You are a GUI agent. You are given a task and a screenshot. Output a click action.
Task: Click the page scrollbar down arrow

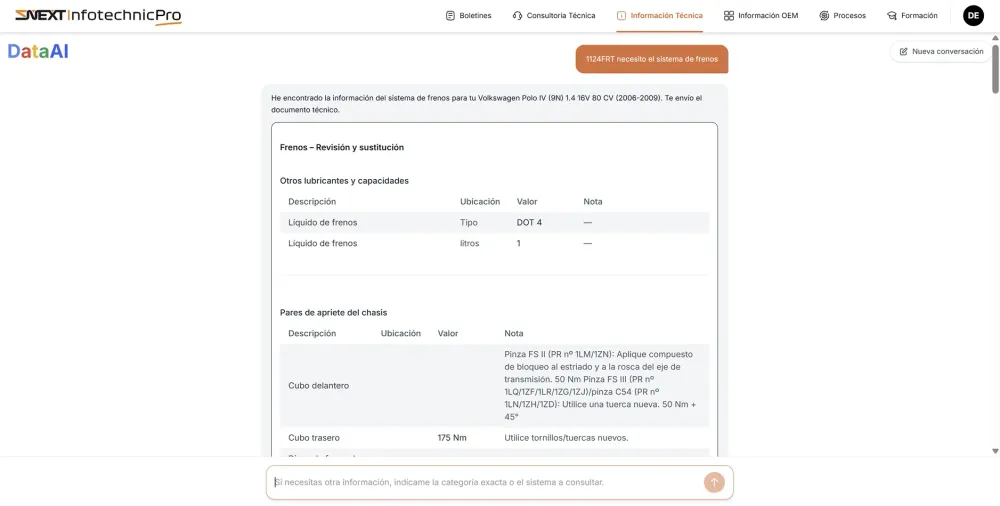995,451
